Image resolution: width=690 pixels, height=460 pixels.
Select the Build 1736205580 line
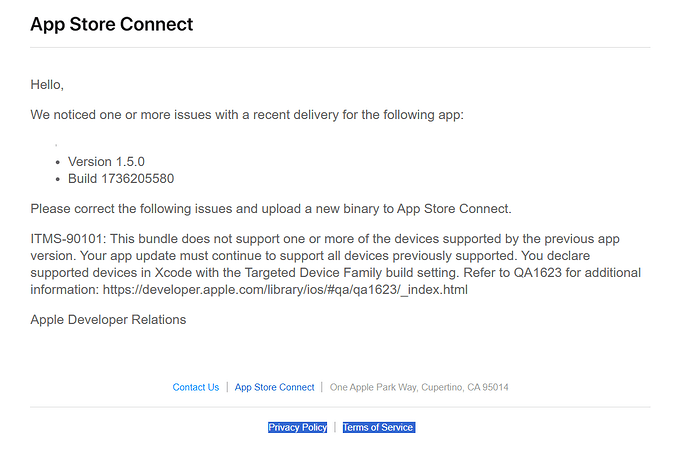(x=121, y=179)
